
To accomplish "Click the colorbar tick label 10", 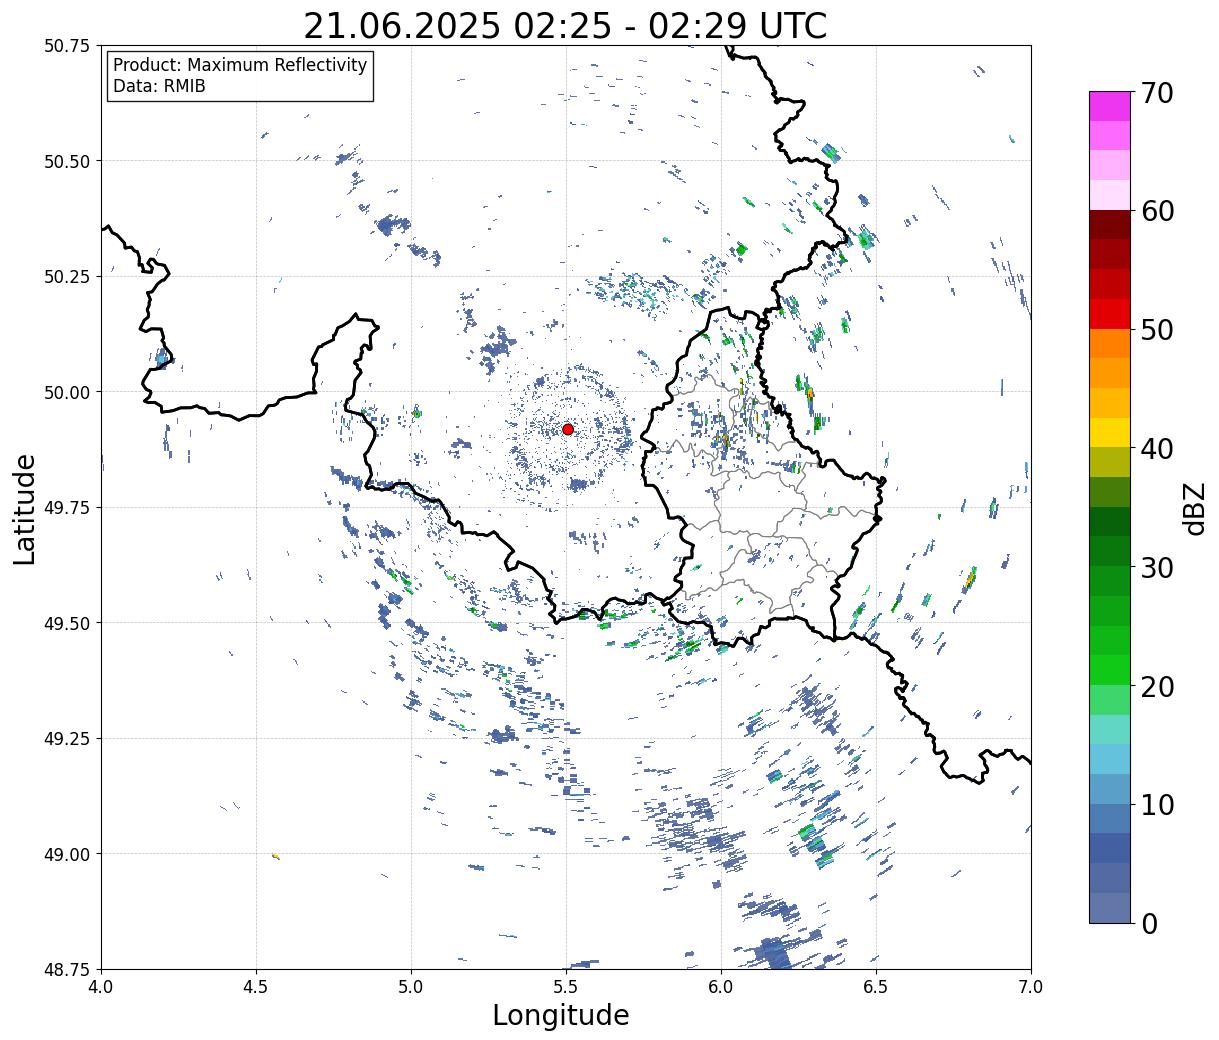I will click(1159, 805).
